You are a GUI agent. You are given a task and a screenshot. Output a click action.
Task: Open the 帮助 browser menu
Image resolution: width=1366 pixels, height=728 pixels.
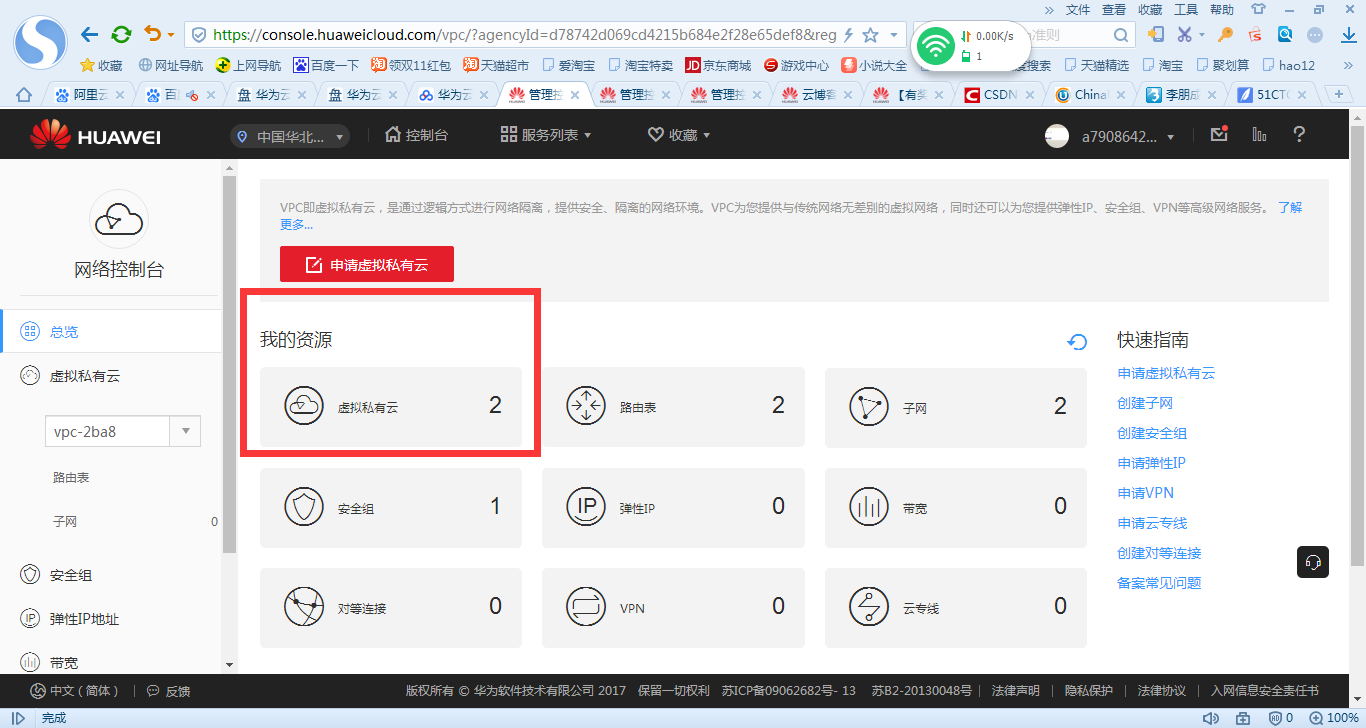click(1222, 9)
